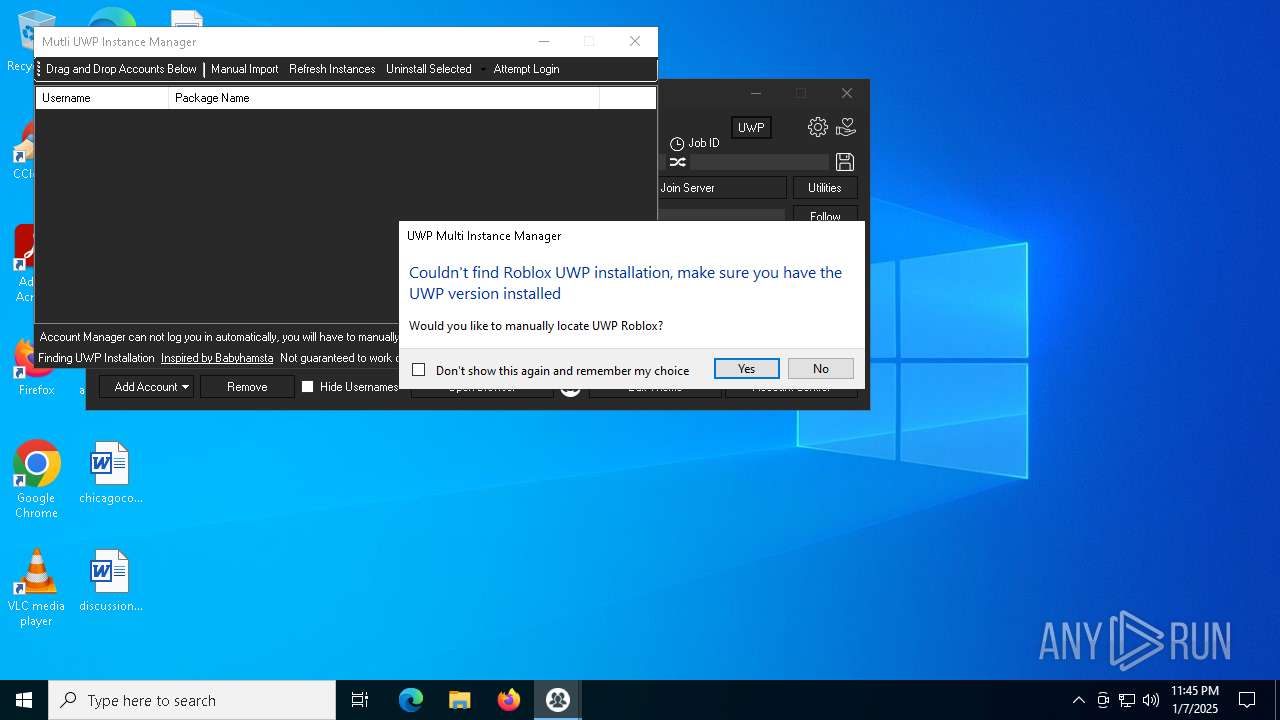This screenshot has width=1280, height=720.
Task: Select Attempt Login in the toolbar
Action: pos(526,69)
